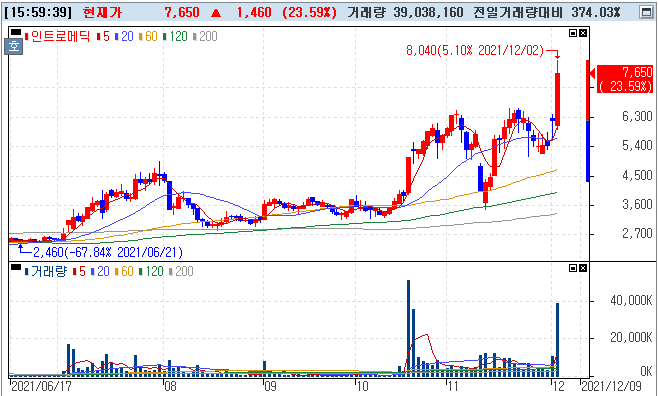Click the 4,500 price axis label

[637, 175]
